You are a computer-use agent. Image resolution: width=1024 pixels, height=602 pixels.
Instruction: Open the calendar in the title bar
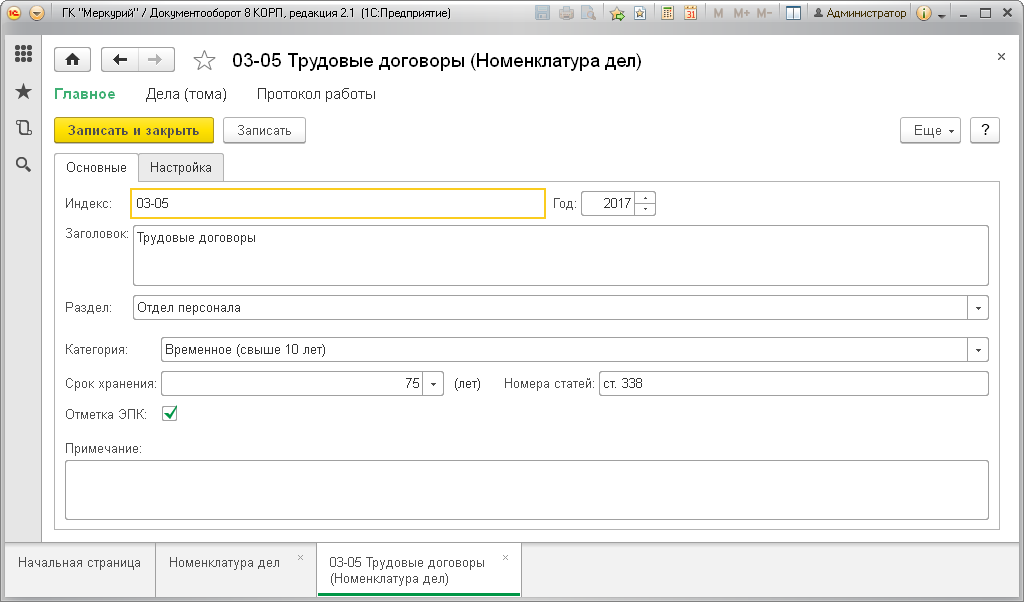[x=690, y=13]
